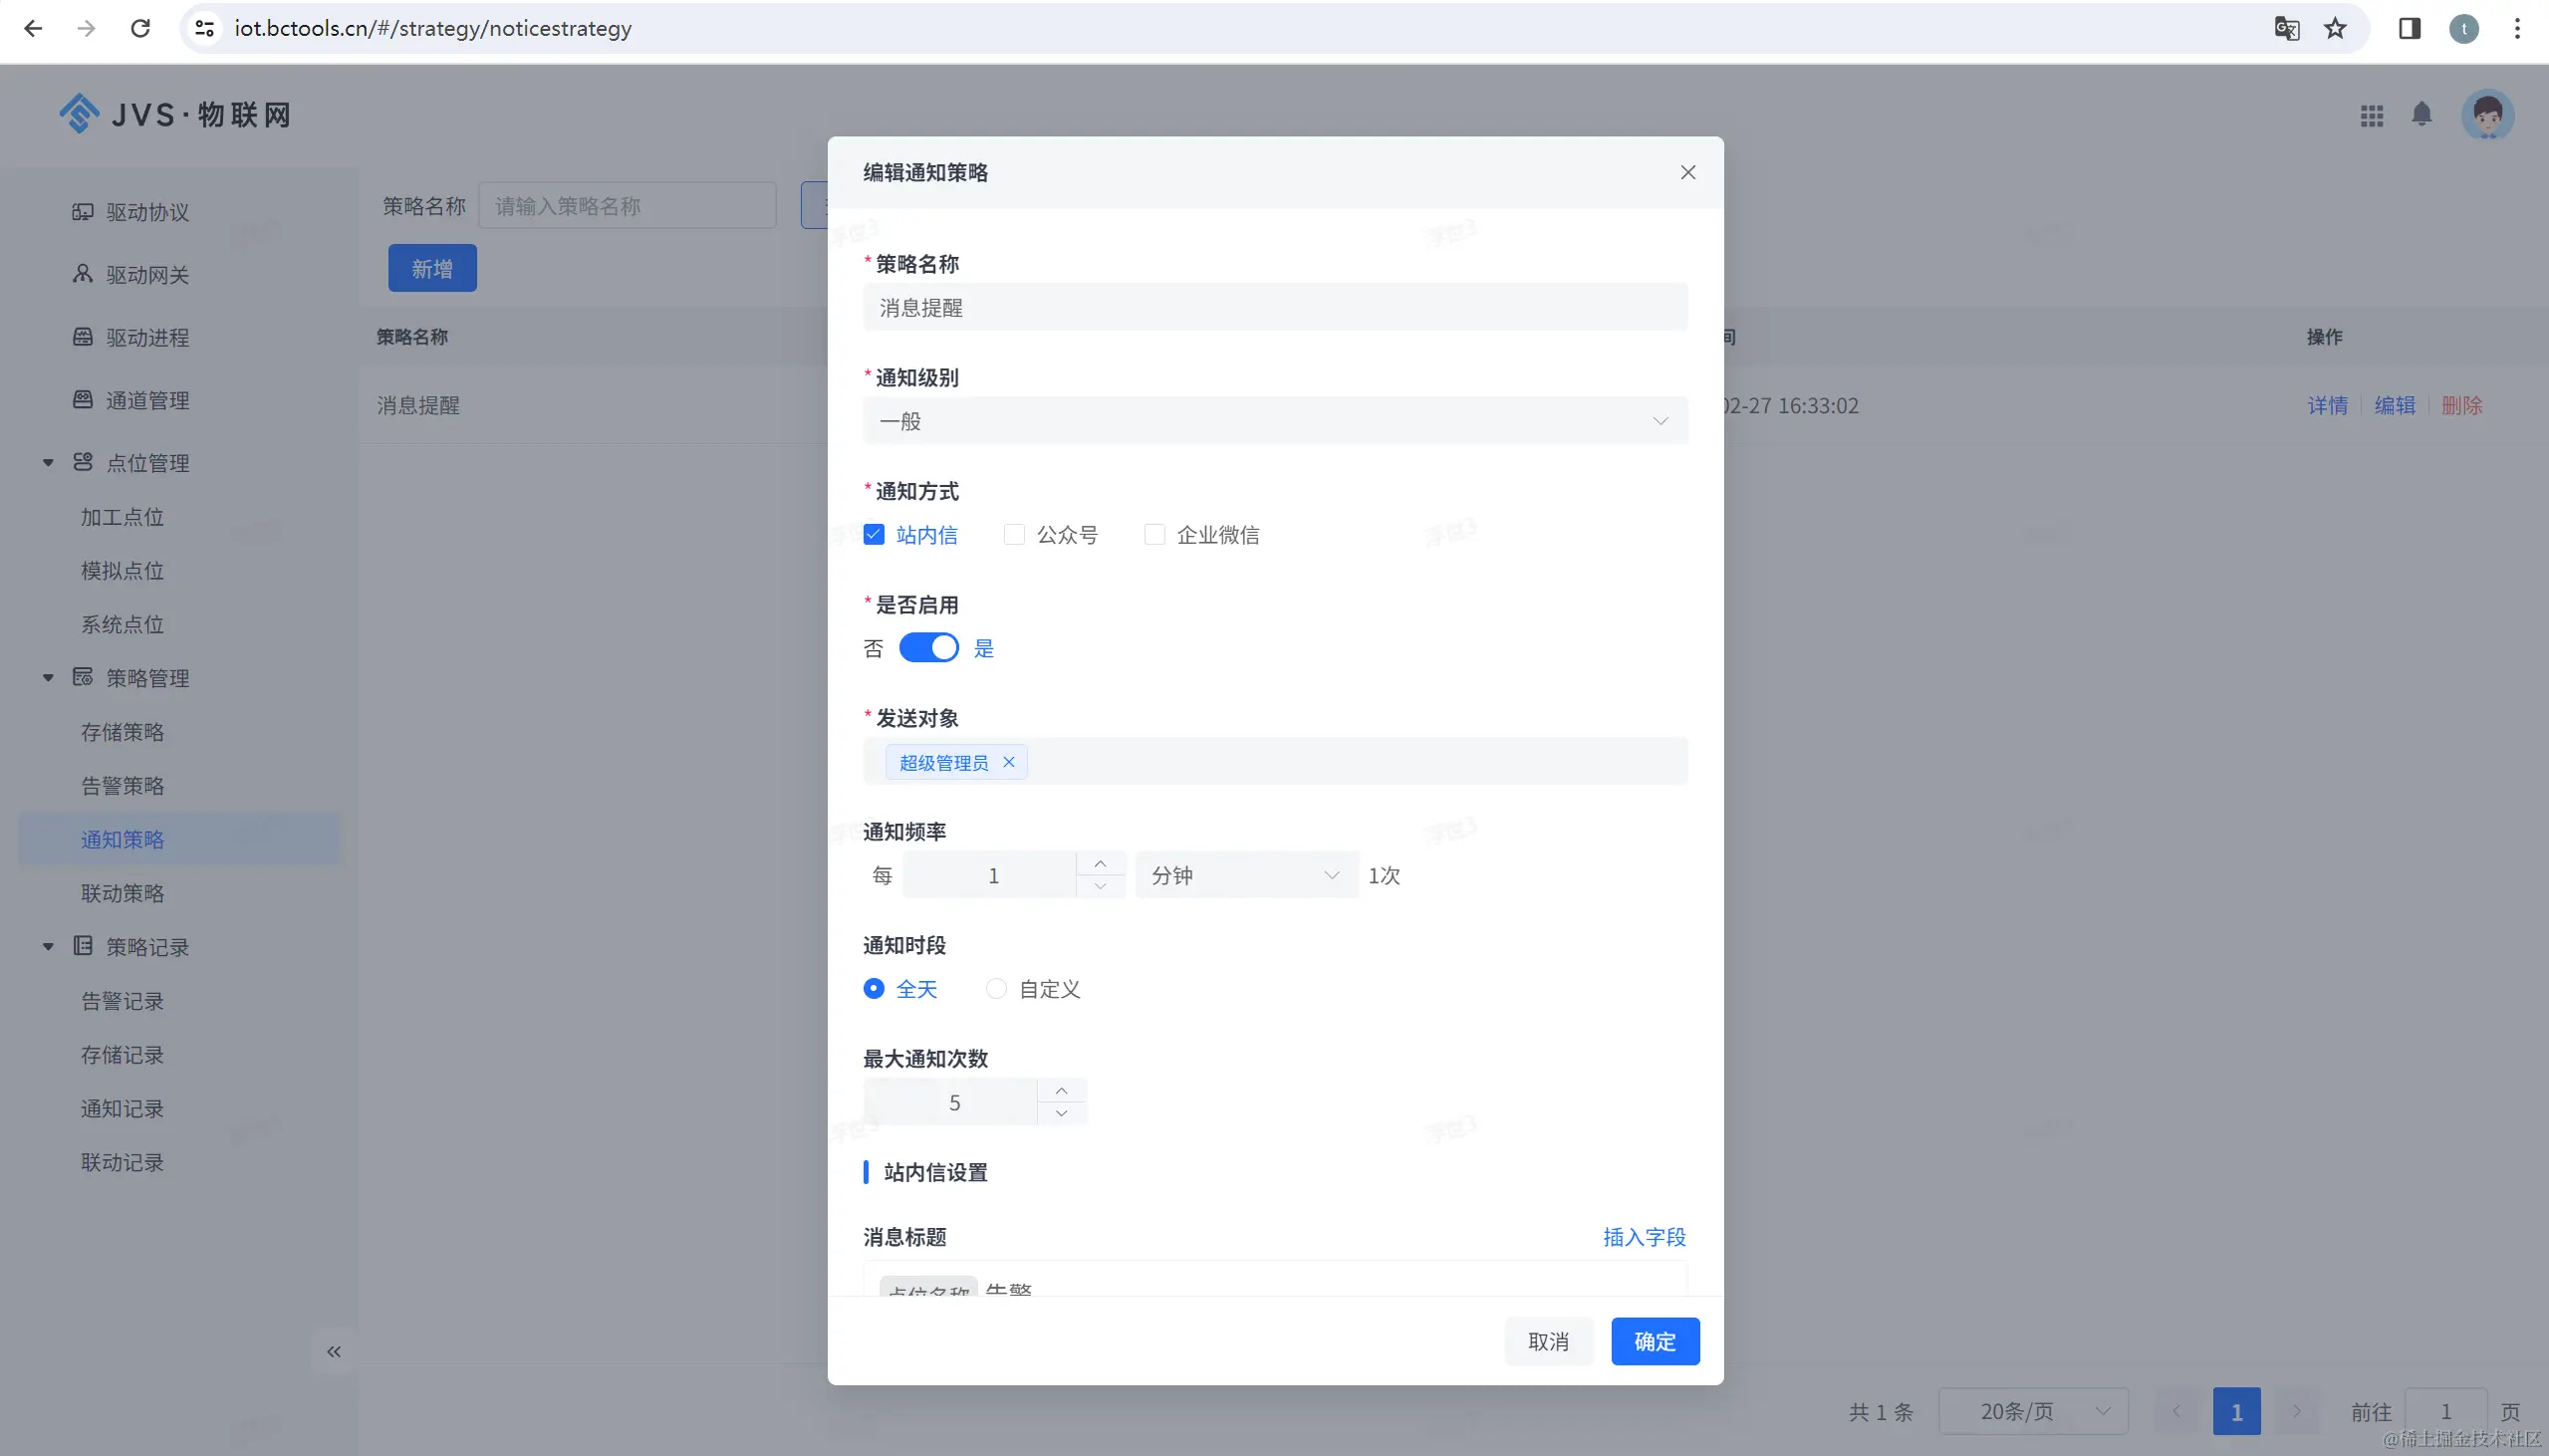This screenshot has width=2549, height=1456.
Task: Collapse the 策略管理 tree section
Action: point(48,678)
